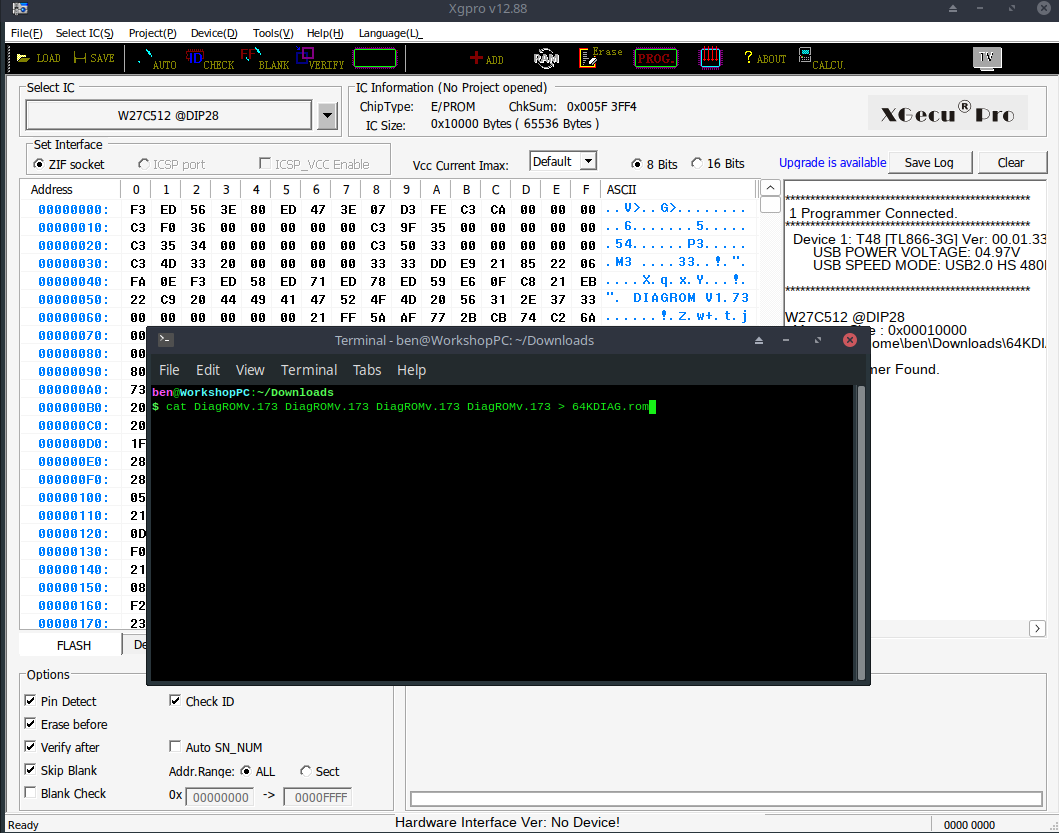The height and width of the screenshot is (833, 1059).
Task: Click the terminal window title bar icon
Action: tap(165, 340)
